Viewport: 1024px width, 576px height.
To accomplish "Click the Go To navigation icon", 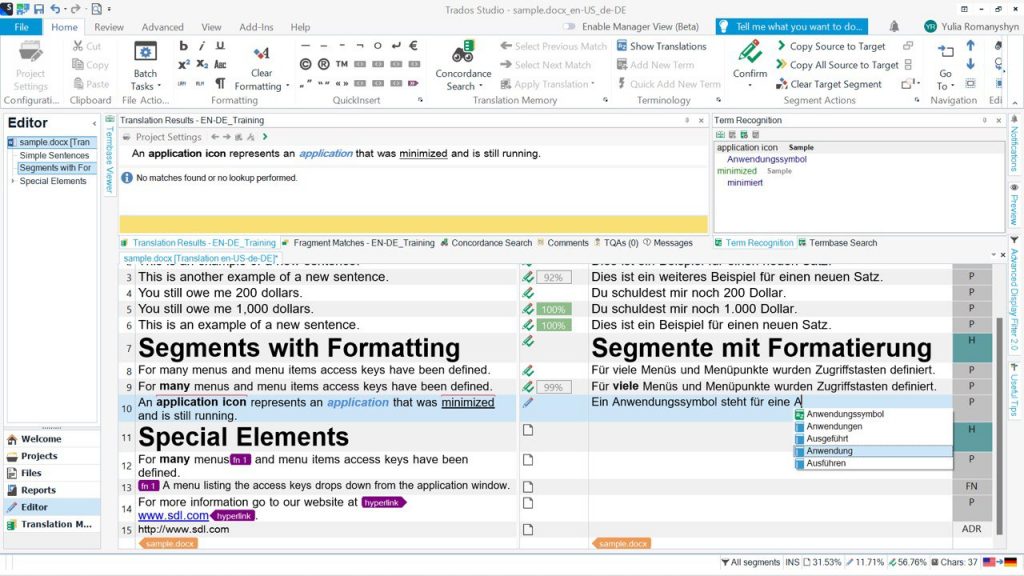I will pos(945,51).
